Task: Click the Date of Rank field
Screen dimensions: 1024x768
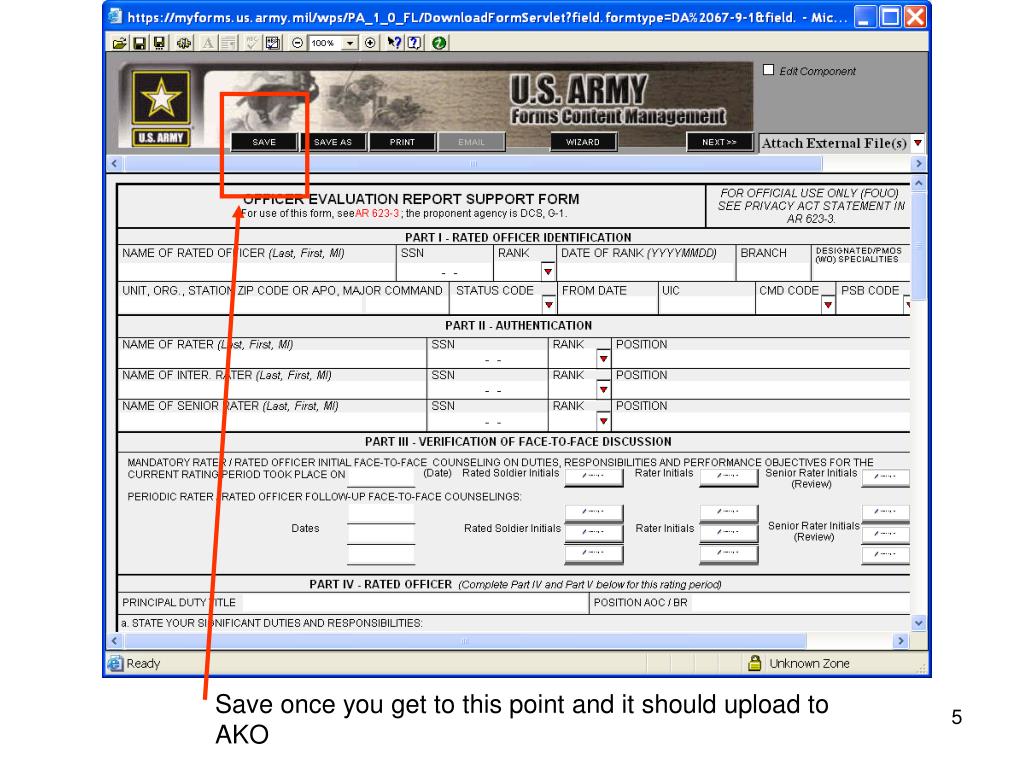Action: coord(646,271)
